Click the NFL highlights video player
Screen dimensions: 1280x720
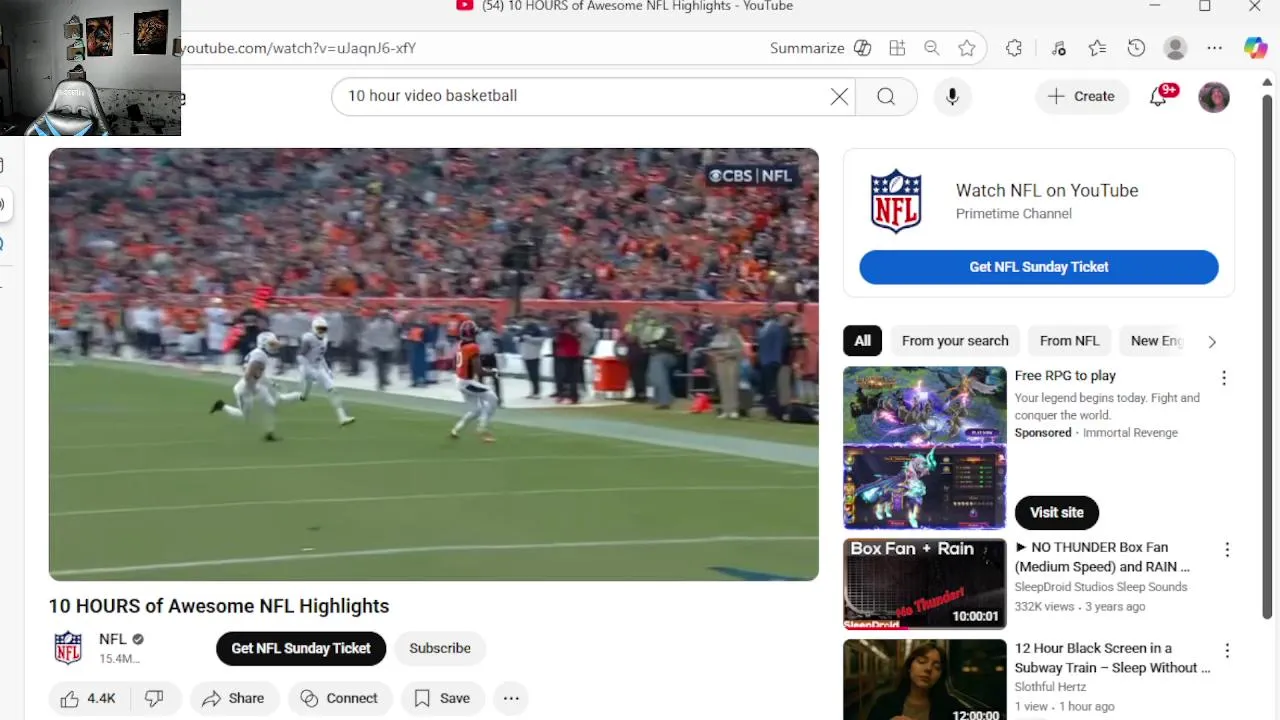tap(434, 364)
